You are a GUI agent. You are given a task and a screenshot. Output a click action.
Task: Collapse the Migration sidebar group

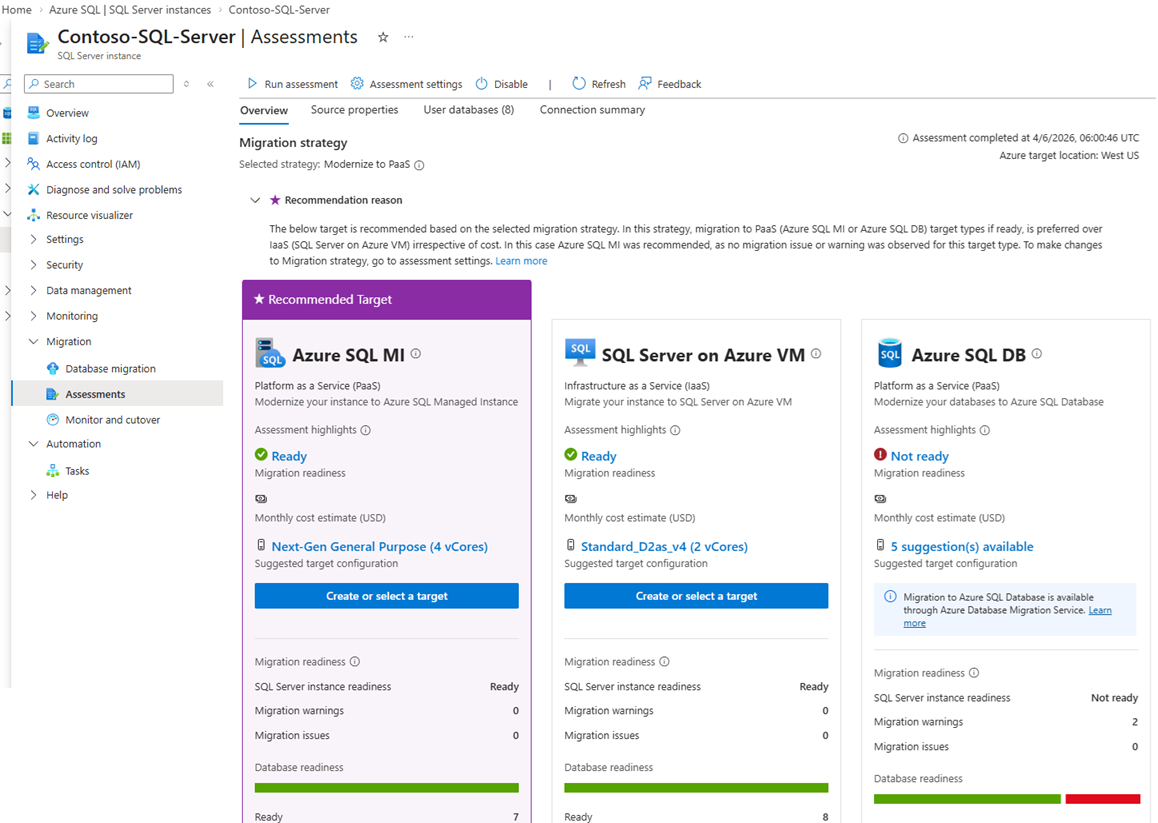point(34,342)
